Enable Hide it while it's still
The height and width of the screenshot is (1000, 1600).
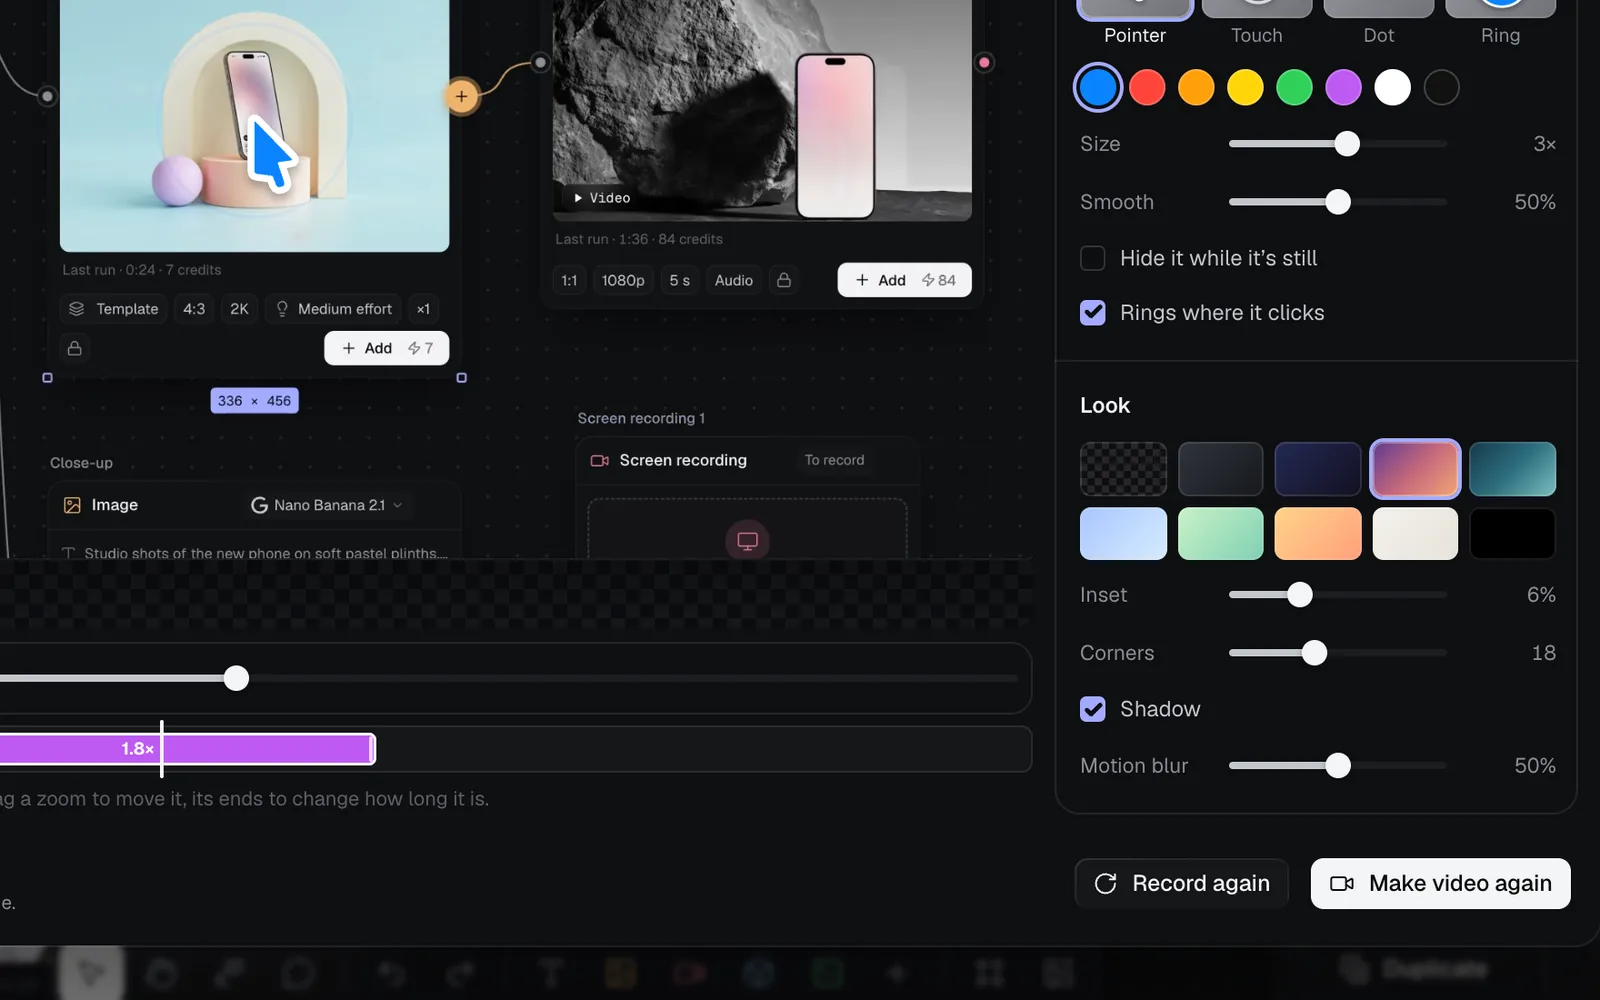coord(1093,258)
